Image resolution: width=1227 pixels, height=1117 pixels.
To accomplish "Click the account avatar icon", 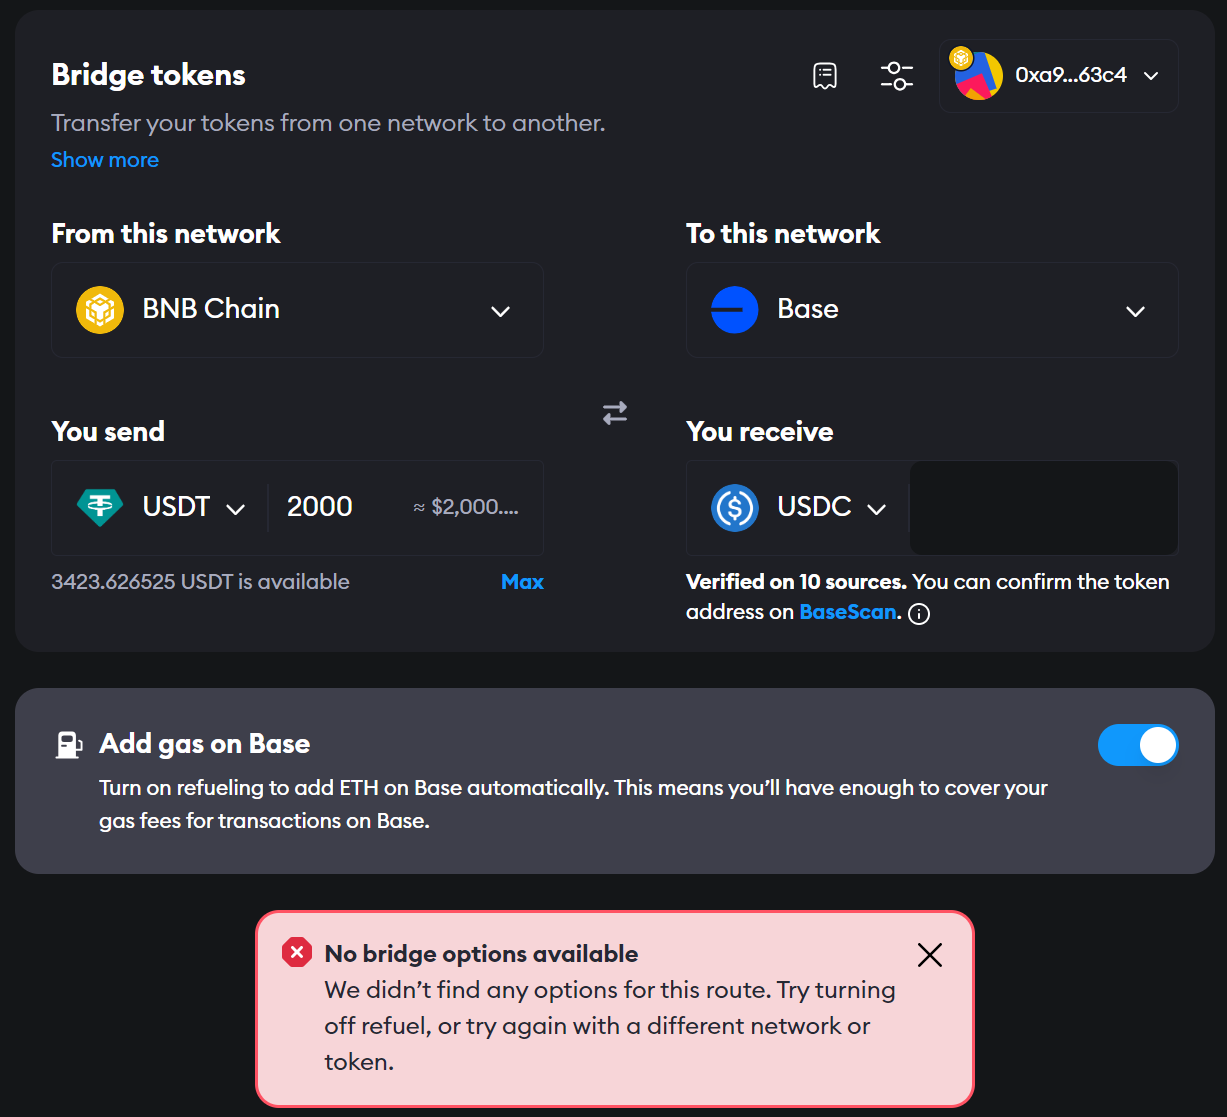I will click(x=978, y=76).
